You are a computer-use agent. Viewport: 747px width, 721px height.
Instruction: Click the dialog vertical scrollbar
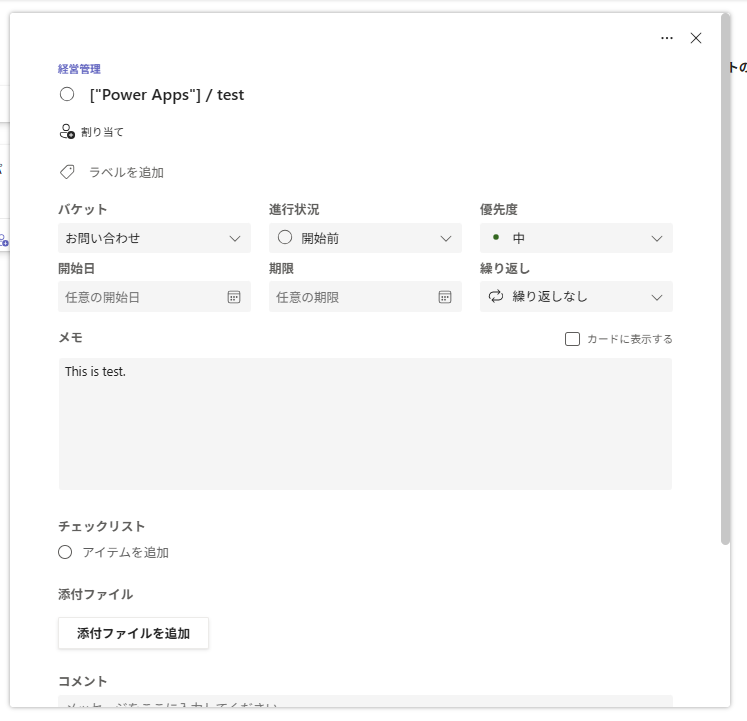[x=725, y=279]
